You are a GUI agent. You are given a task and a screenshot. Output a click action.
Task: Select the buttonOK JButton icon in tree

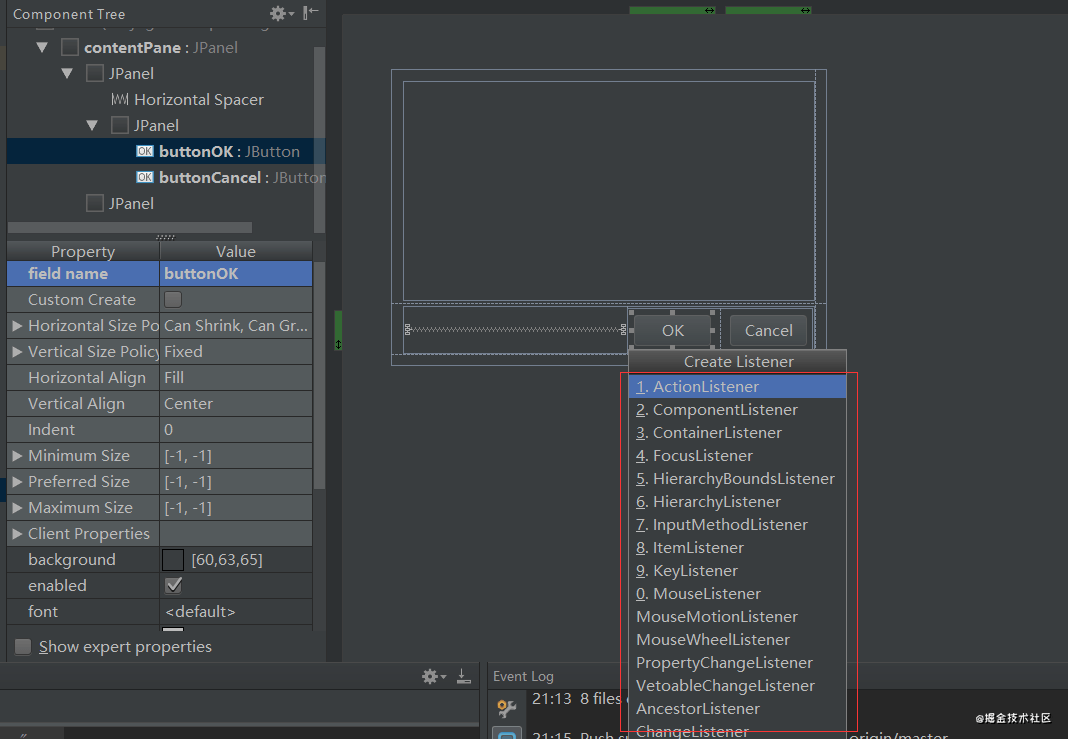coord(144,151)
